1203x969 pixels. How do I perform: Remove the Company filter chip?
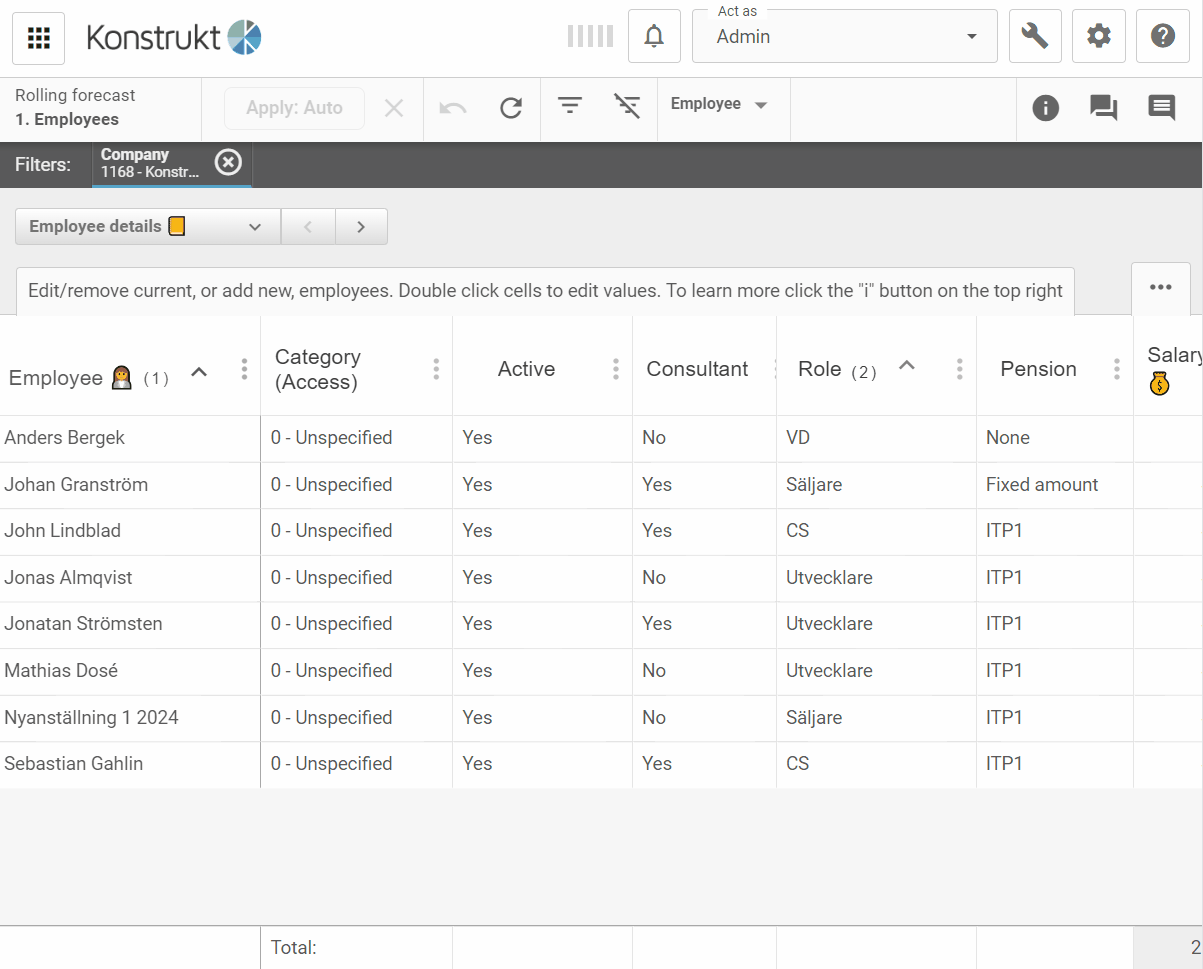coord(229,162)
